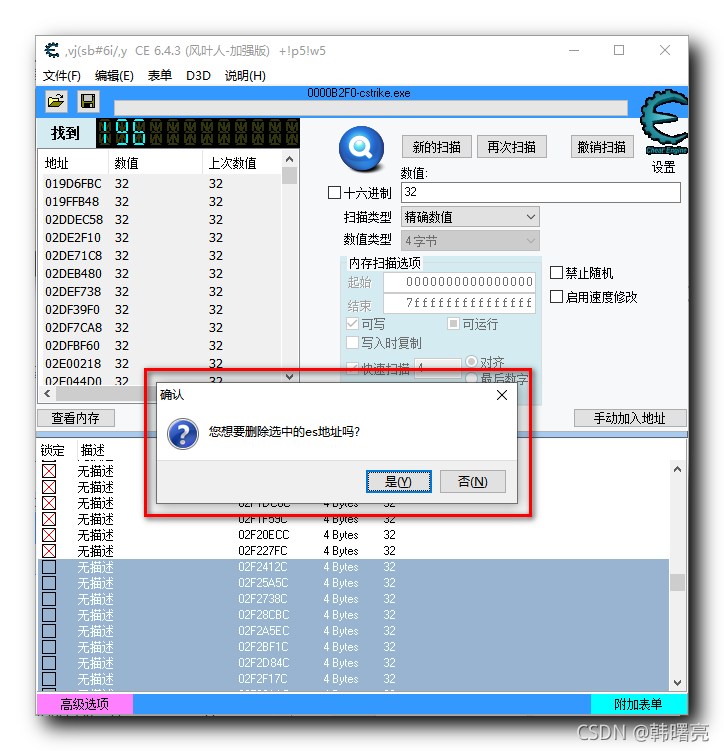The image size is (724, 751).
Task: Open the 扫描类型 dropdown
Action: click(x=470, y=217)
